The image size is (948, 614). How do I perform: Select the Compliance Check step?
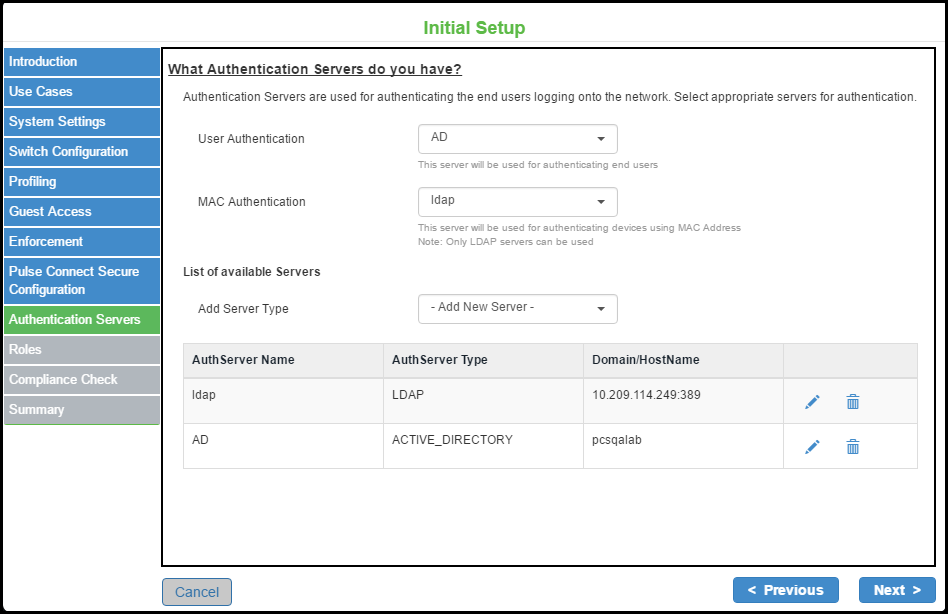point(81,380)
